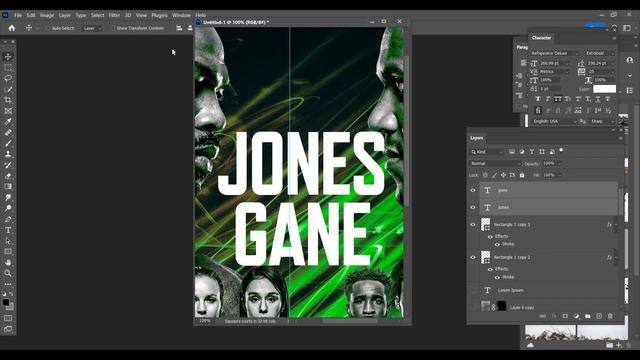
Task: Click the layer Fill value field
Action: (549, 175)
